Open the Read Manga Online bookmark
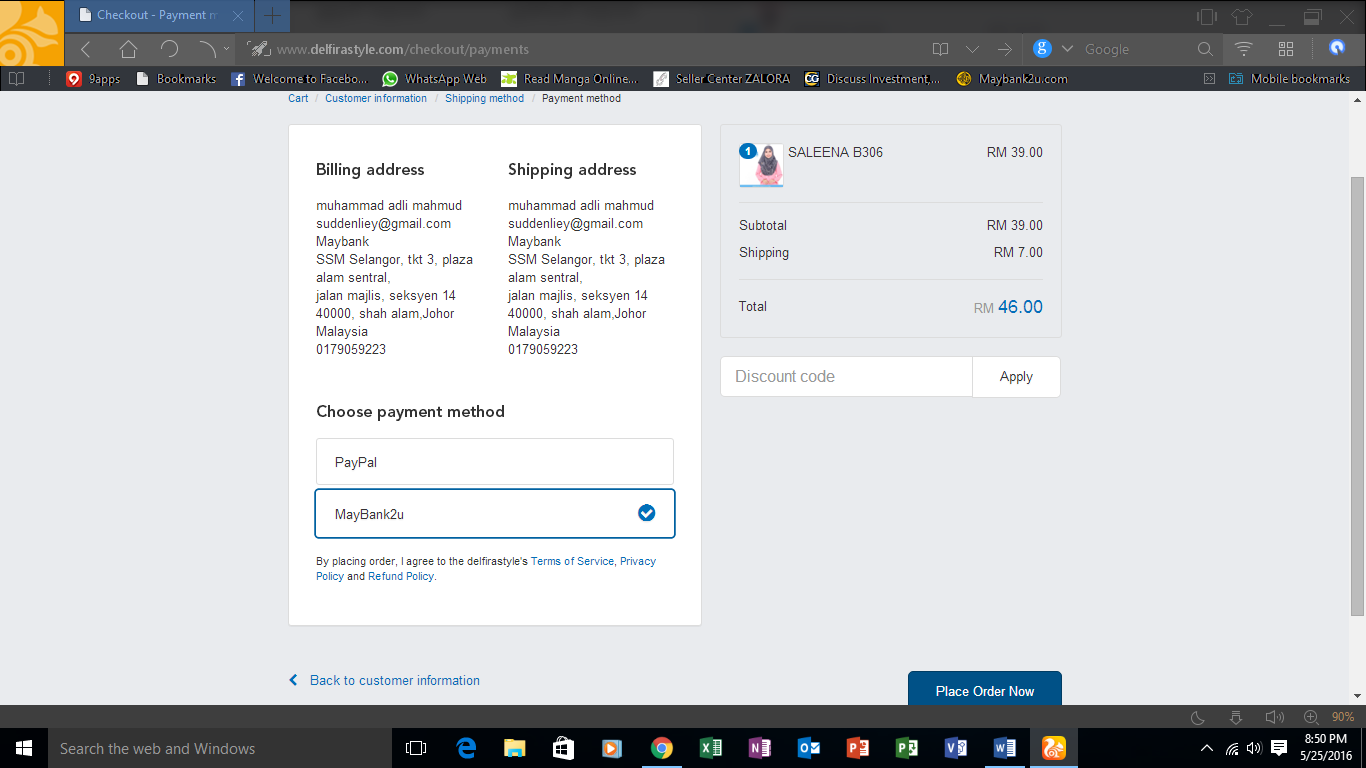 569,78
